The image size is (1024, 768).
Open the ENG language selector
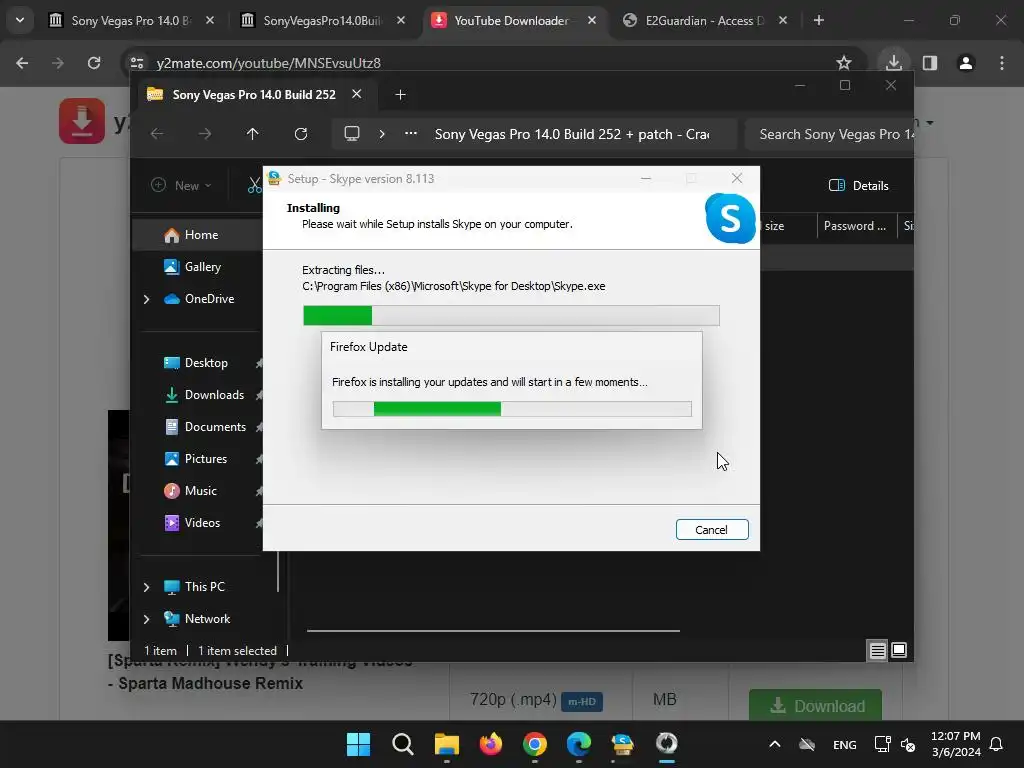(x=844, y=744)
